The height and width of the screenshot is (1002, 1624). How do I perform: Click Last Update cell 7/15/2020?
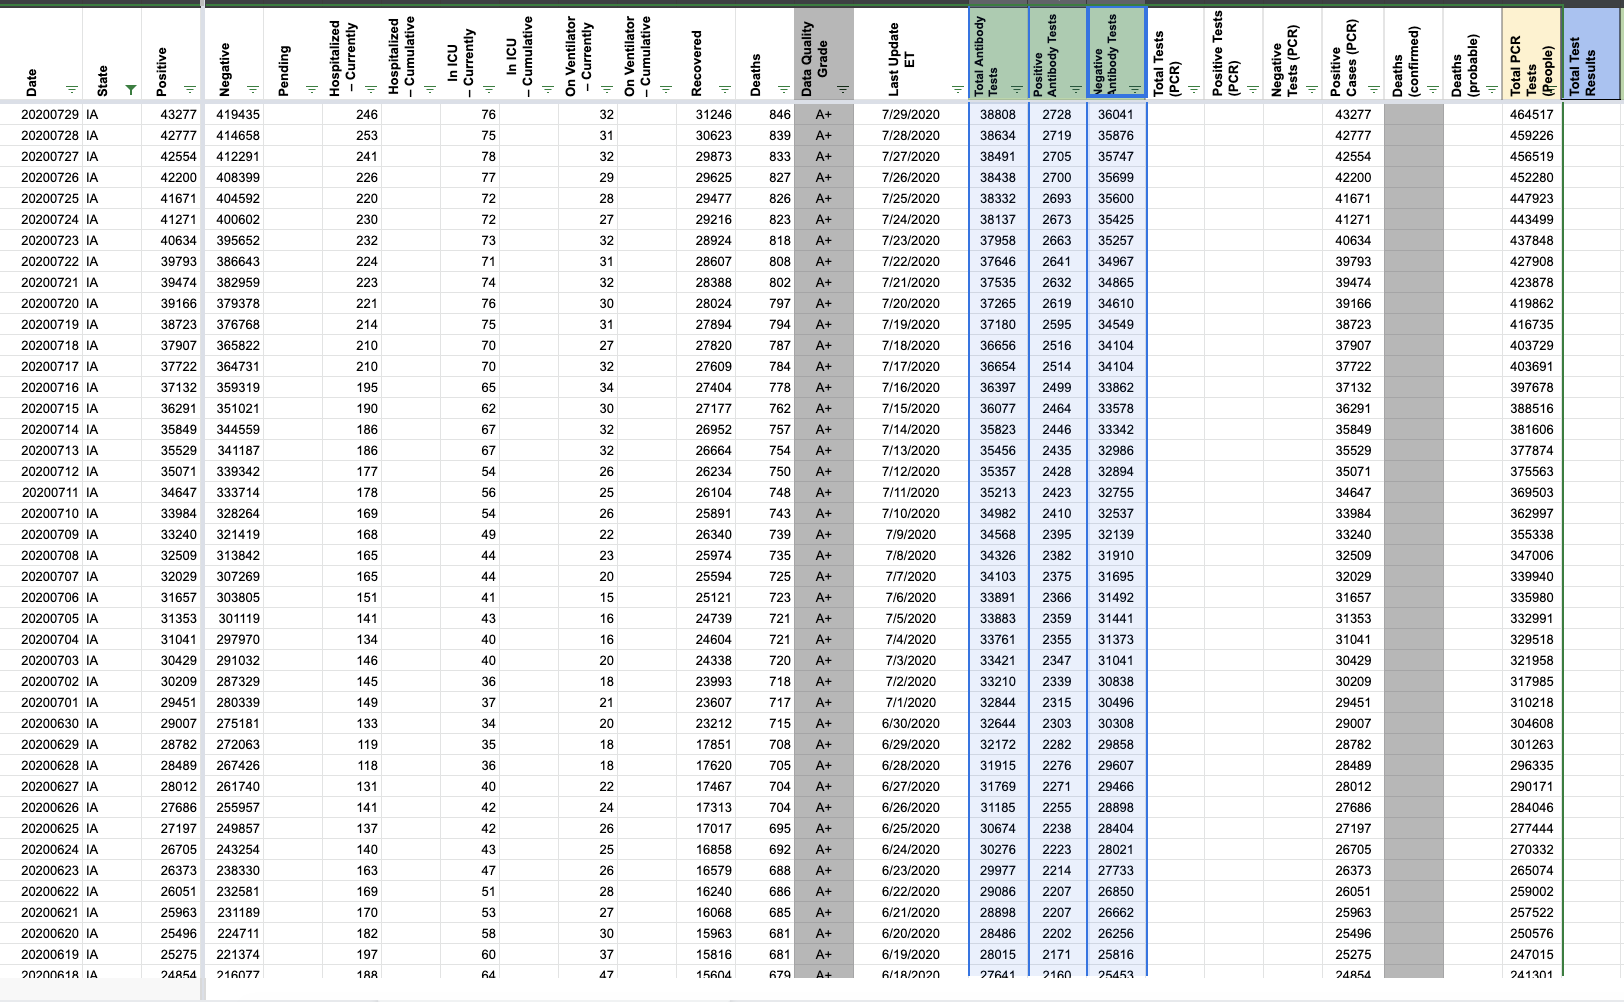coord(910,409)
